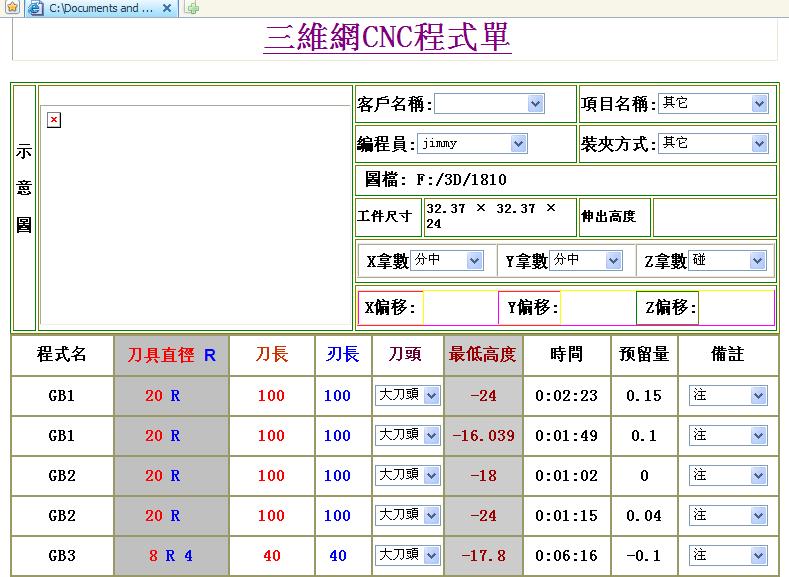The width and height of the screenshot is (789, 577).
Task: Click the 程式名 column header
Action: click(62, 355)
